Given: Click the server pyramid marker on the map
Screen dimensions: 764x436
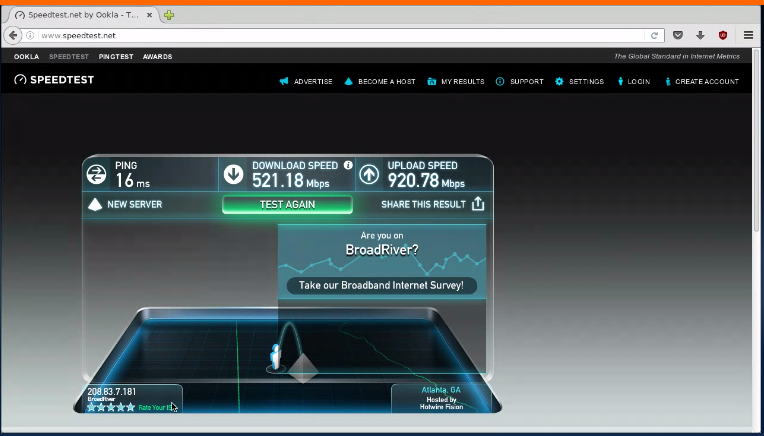Looking at the screenshot, I should (x=303, y=368).
